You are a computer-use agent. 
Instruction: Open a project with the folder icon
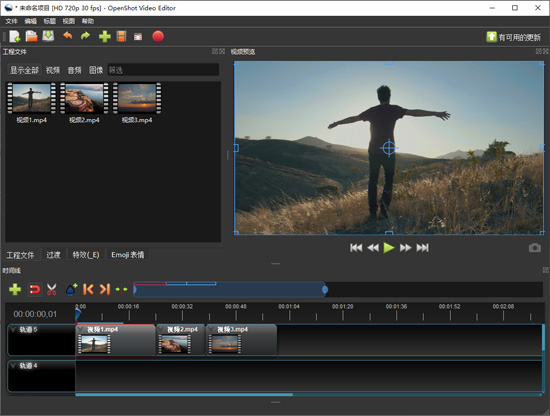pyautogui.click(x=31, y=36)
